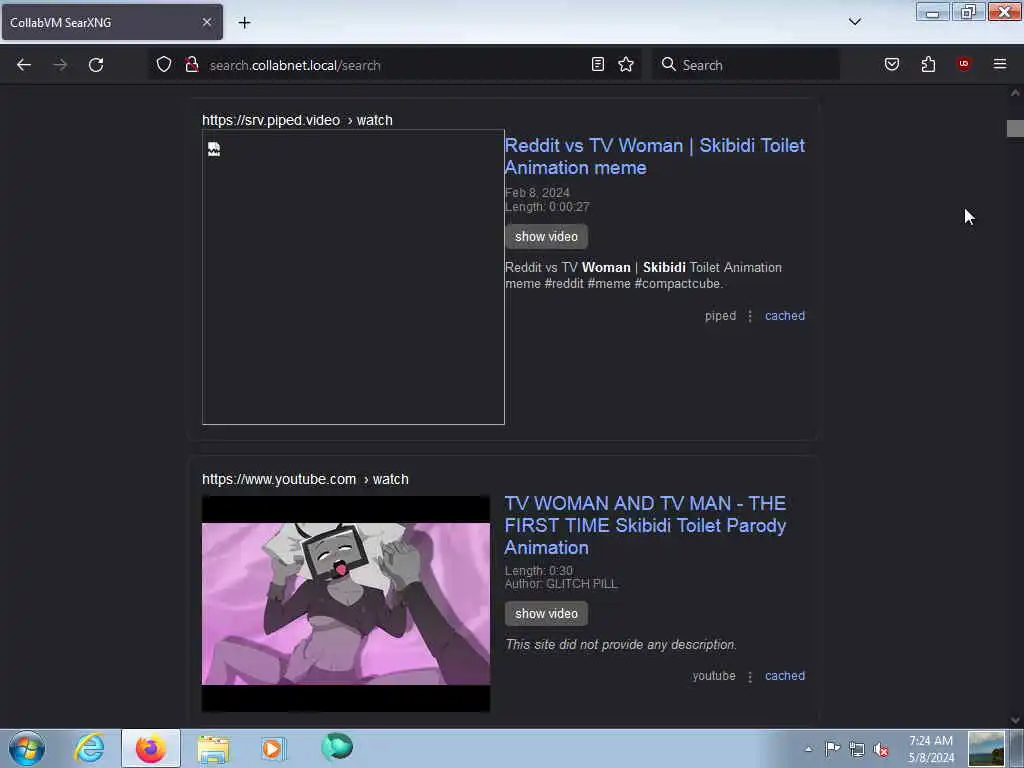
Task: Expand the list all tabs chevron
Action: pyautogui.click(x=854, y=22)
